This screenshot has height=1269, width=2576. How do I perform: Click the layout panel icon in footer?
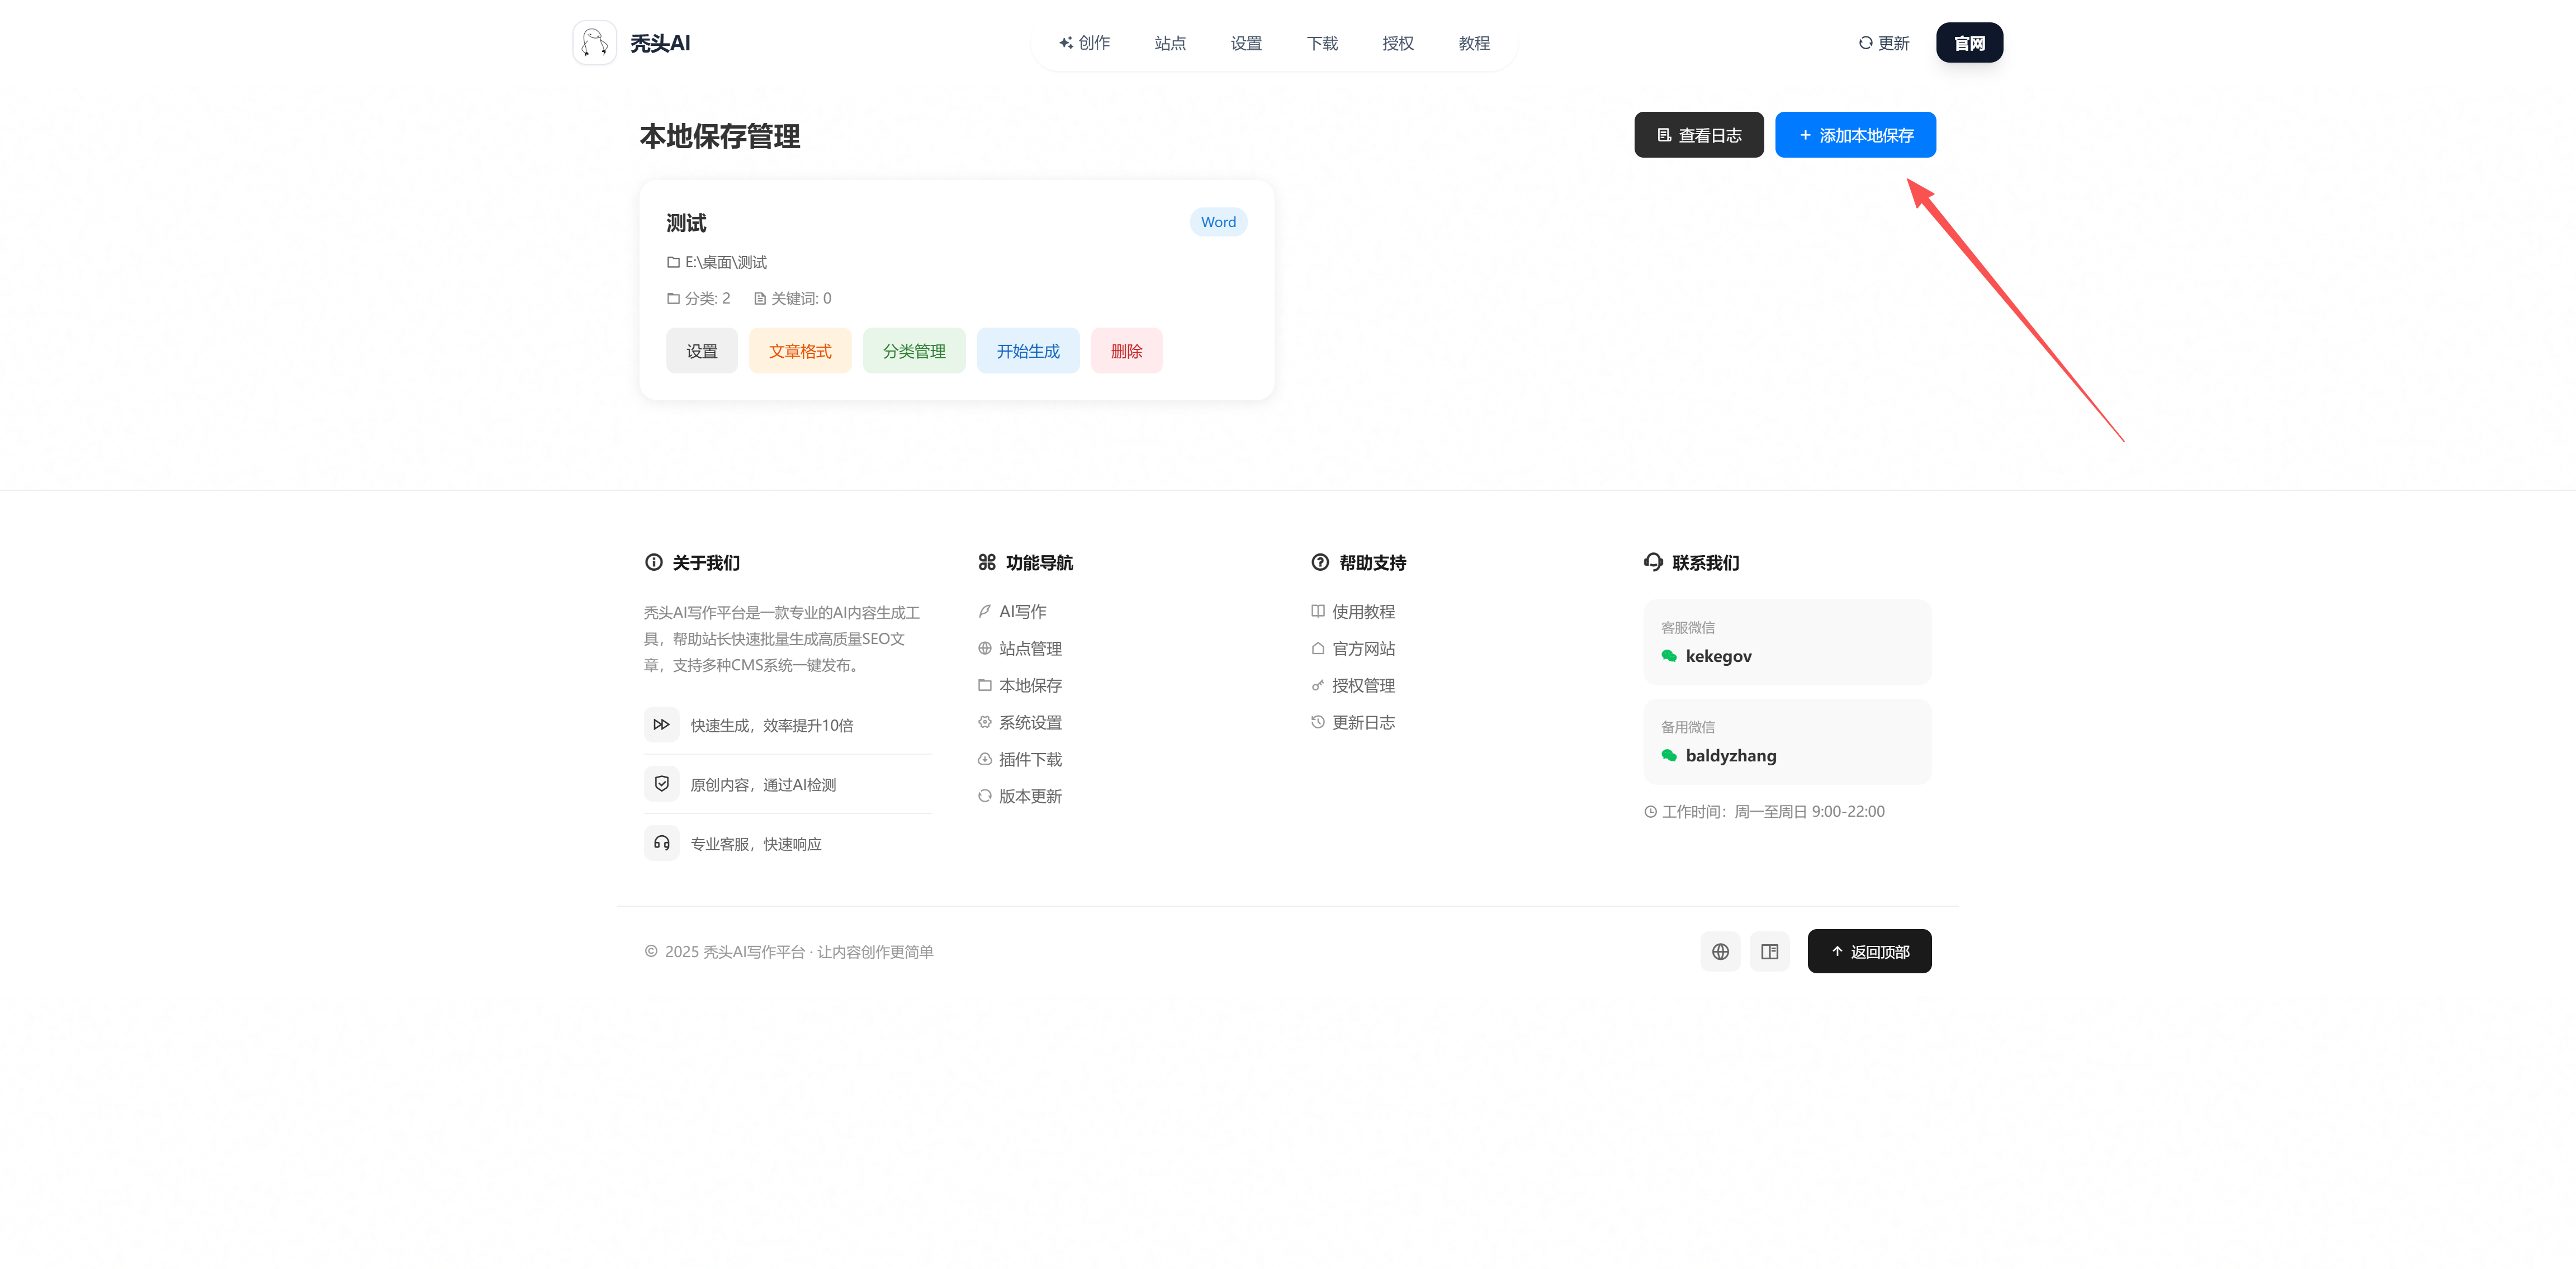(1769, 951)
